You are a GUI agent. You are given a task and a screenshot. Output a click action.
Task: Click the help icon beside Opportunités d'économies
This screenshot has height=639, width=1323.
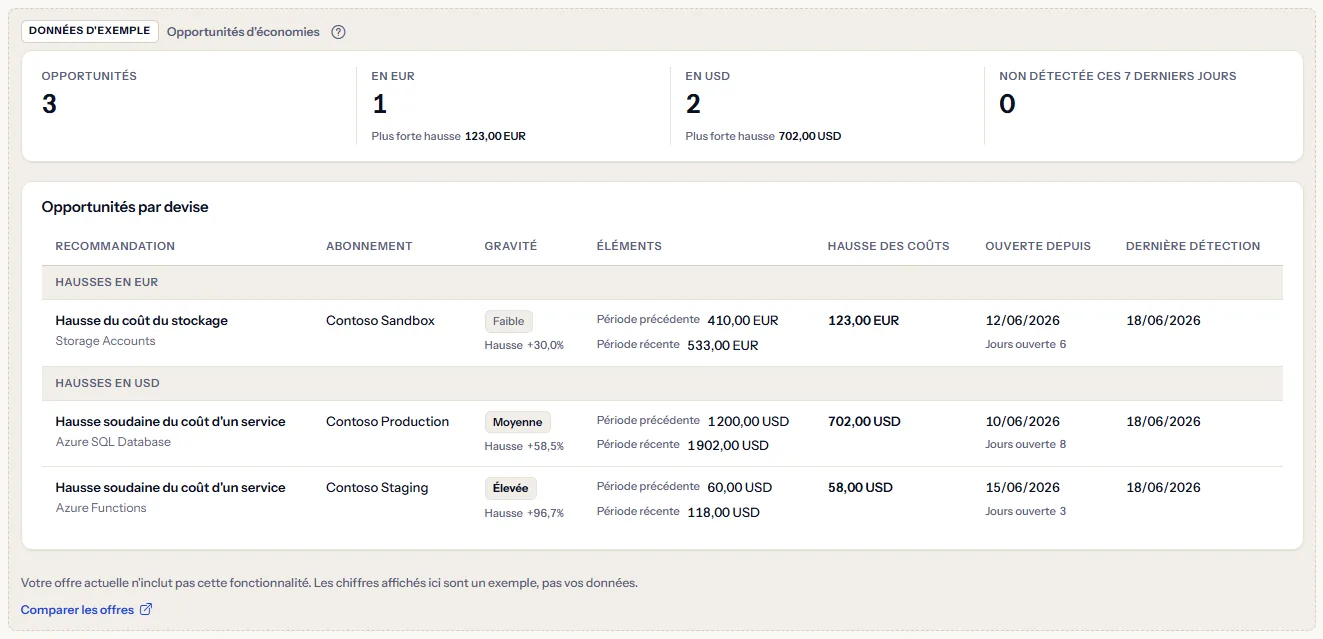(x=338, y=32)
